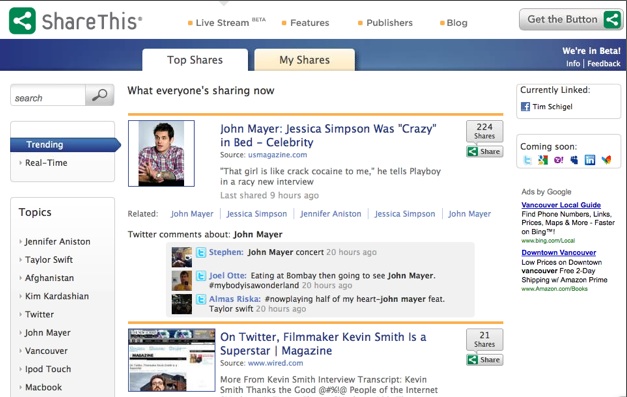Open the Publishers menu item
The image size is (627, 397).
(385, 23)
